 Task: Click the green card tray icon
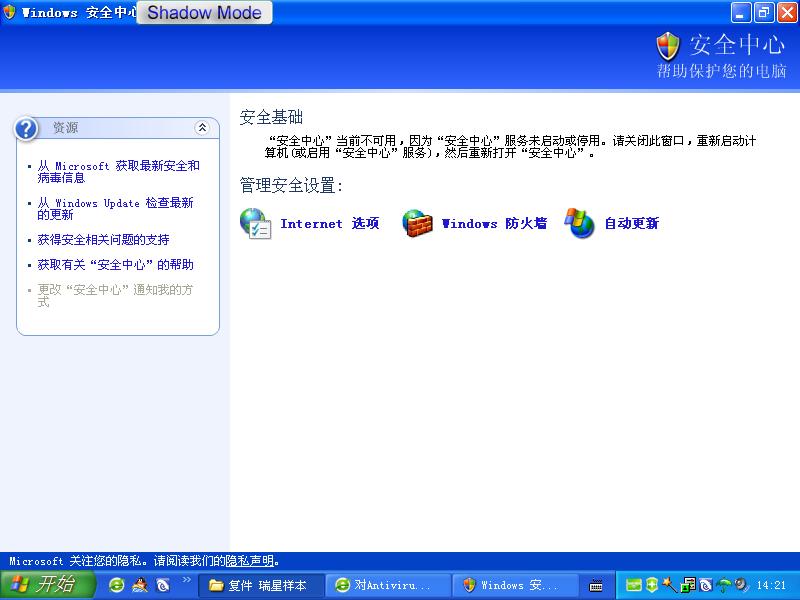point(634,585)
